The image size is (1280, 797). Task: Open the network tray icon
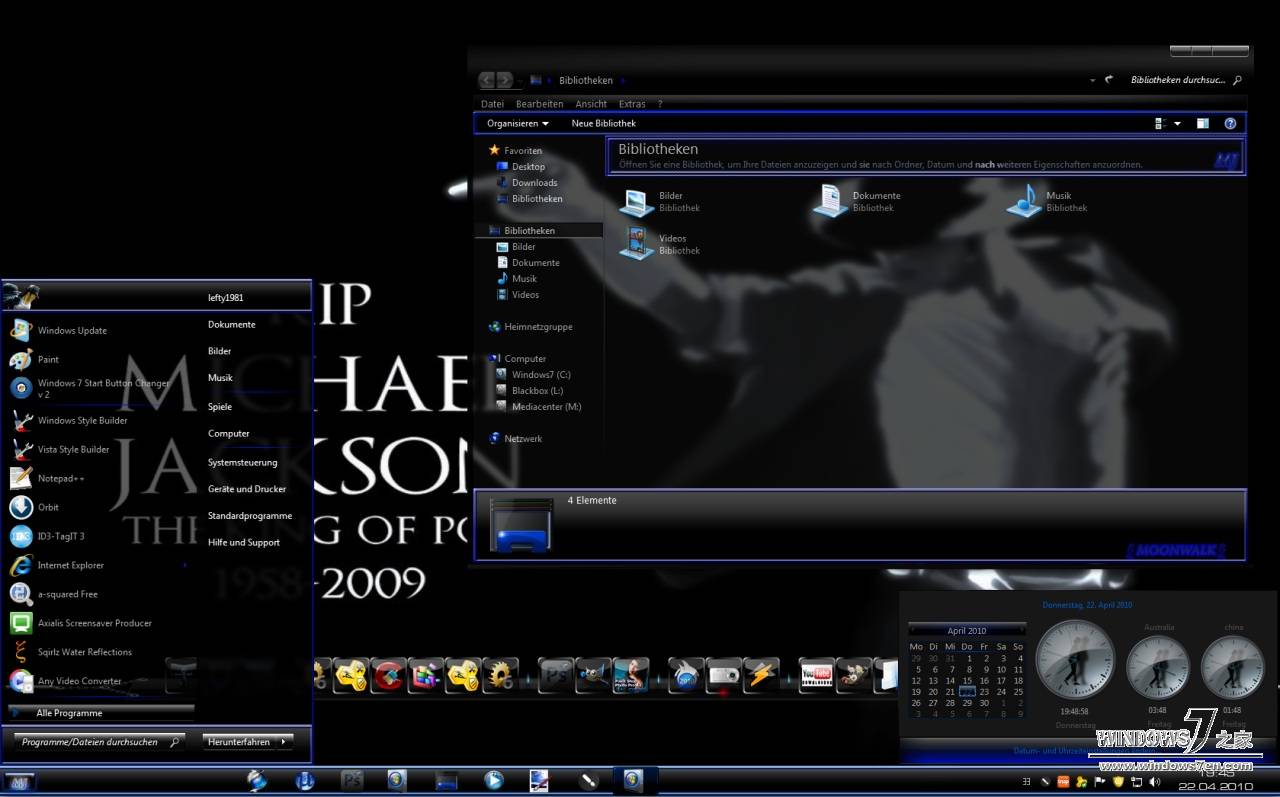click(x=1137, y=781)
